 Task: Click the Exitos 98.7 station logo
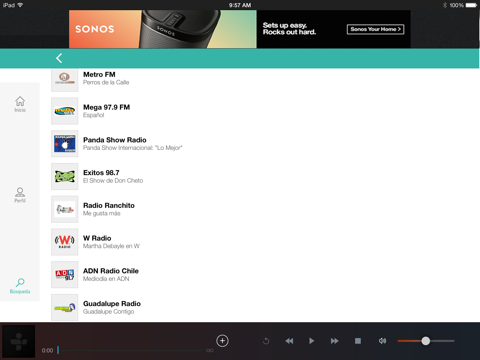(x=65, y=176)
